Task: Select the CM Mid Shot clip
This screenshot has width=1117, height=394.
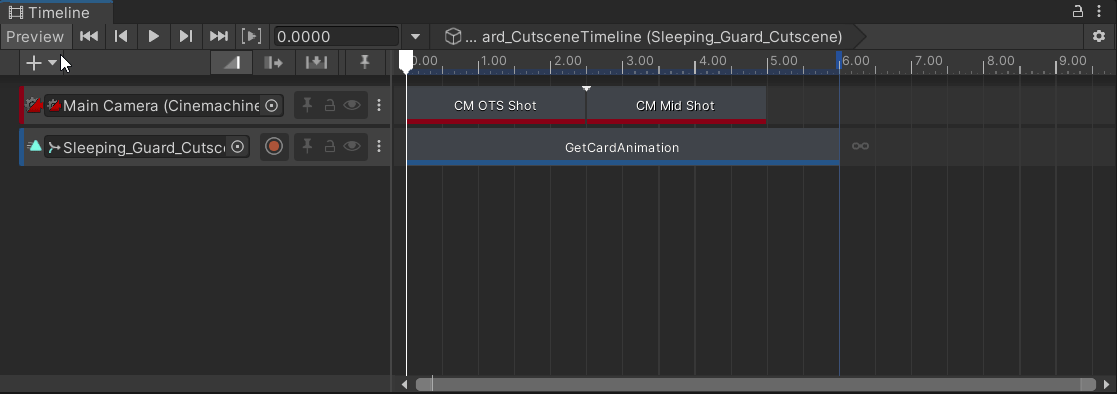Action: tap(676, 105)
